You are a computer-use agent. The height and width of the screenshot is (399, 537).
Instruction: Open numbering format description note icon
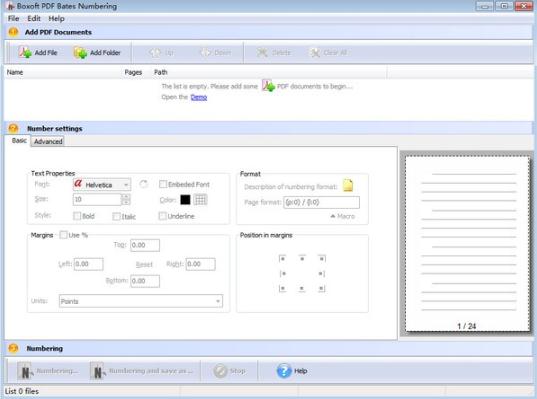(348, 185)
